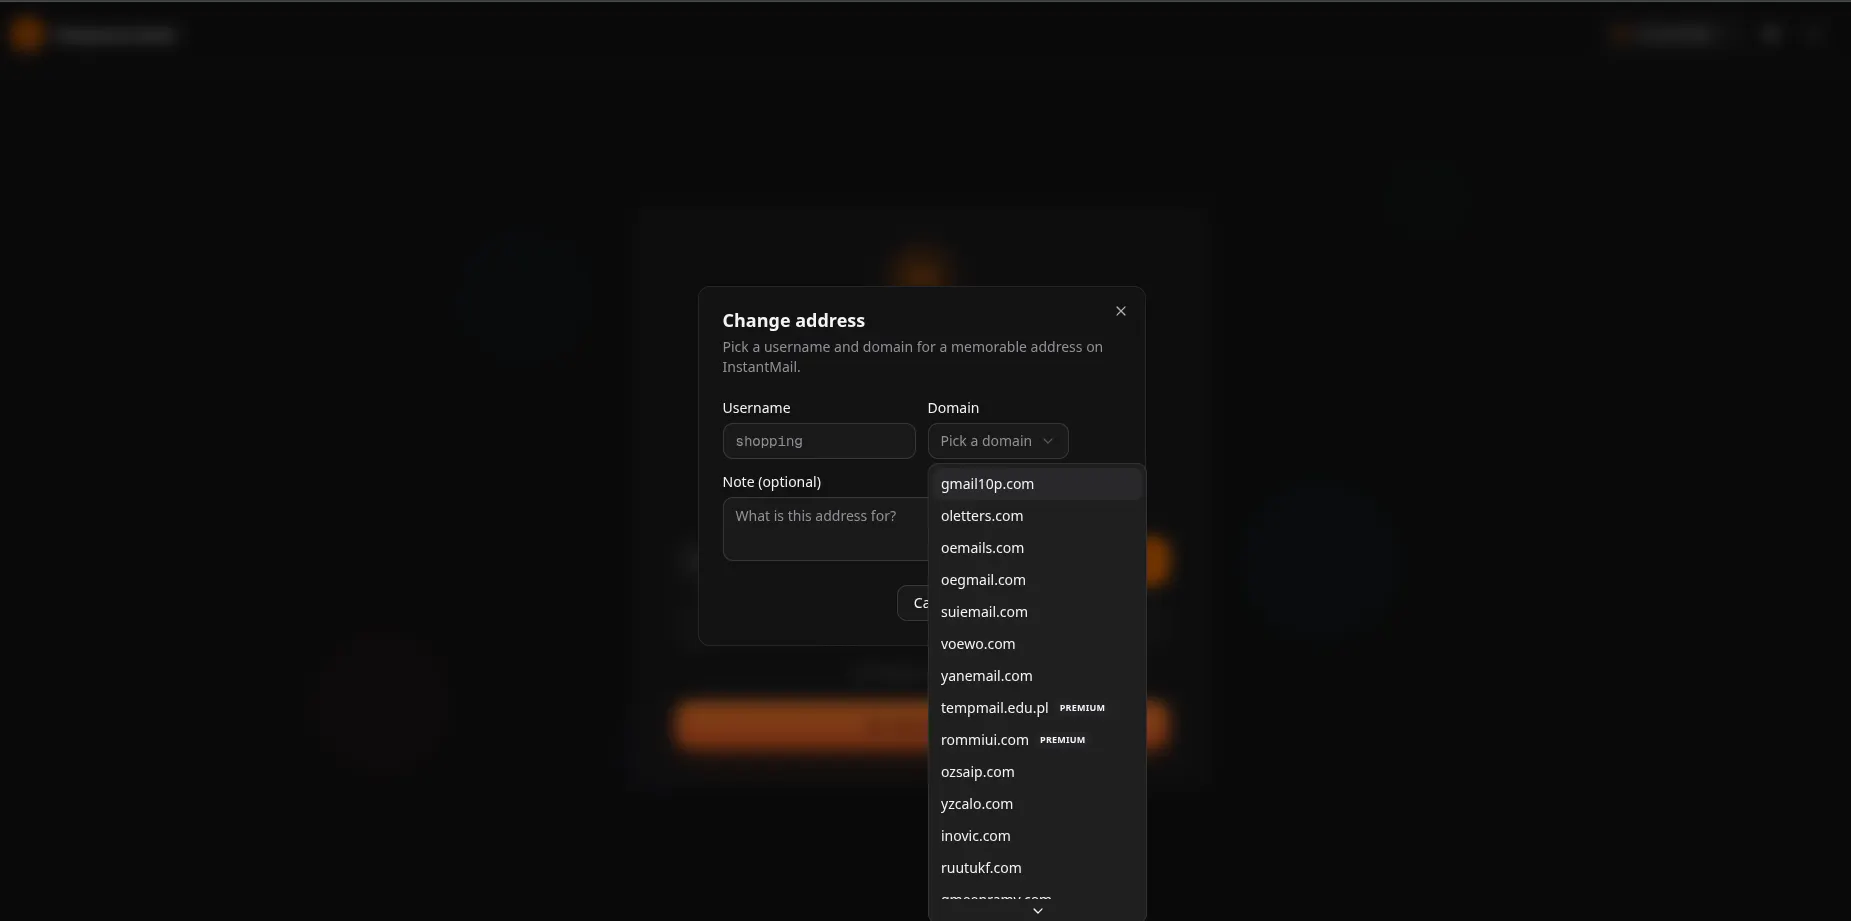Close the Change address dialog

[x=1120, y=311]
